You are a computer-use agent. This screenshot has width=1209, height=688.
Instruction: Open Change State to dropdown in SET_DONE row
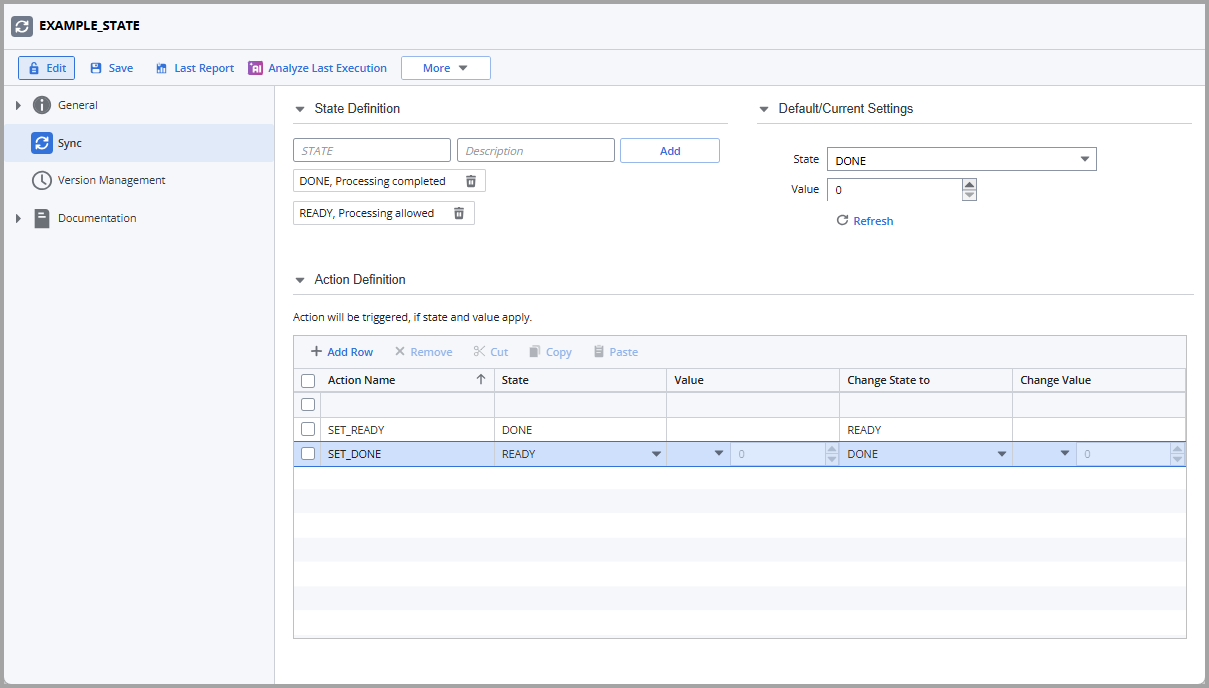coord(1001,453)
